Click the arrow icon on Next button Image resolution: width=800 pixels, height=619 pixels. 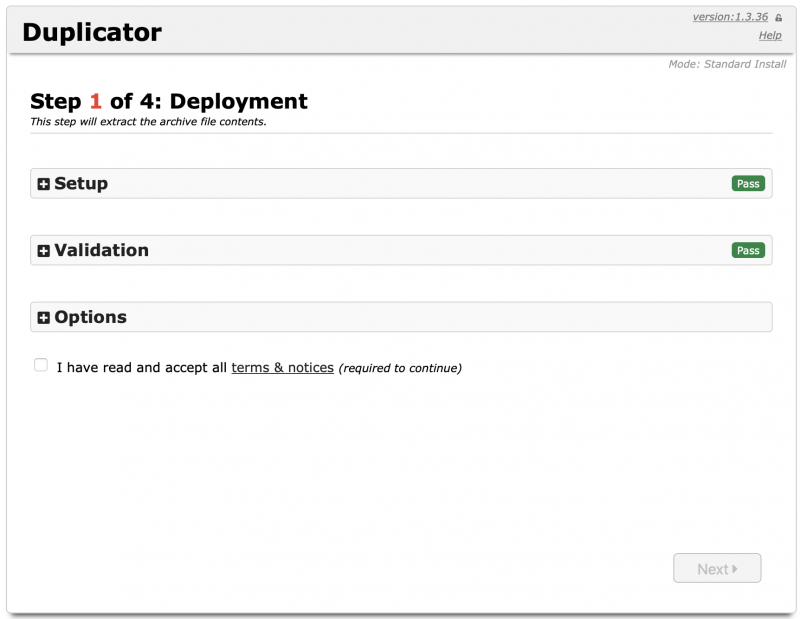pyautogui.click(x=735, y=569)
